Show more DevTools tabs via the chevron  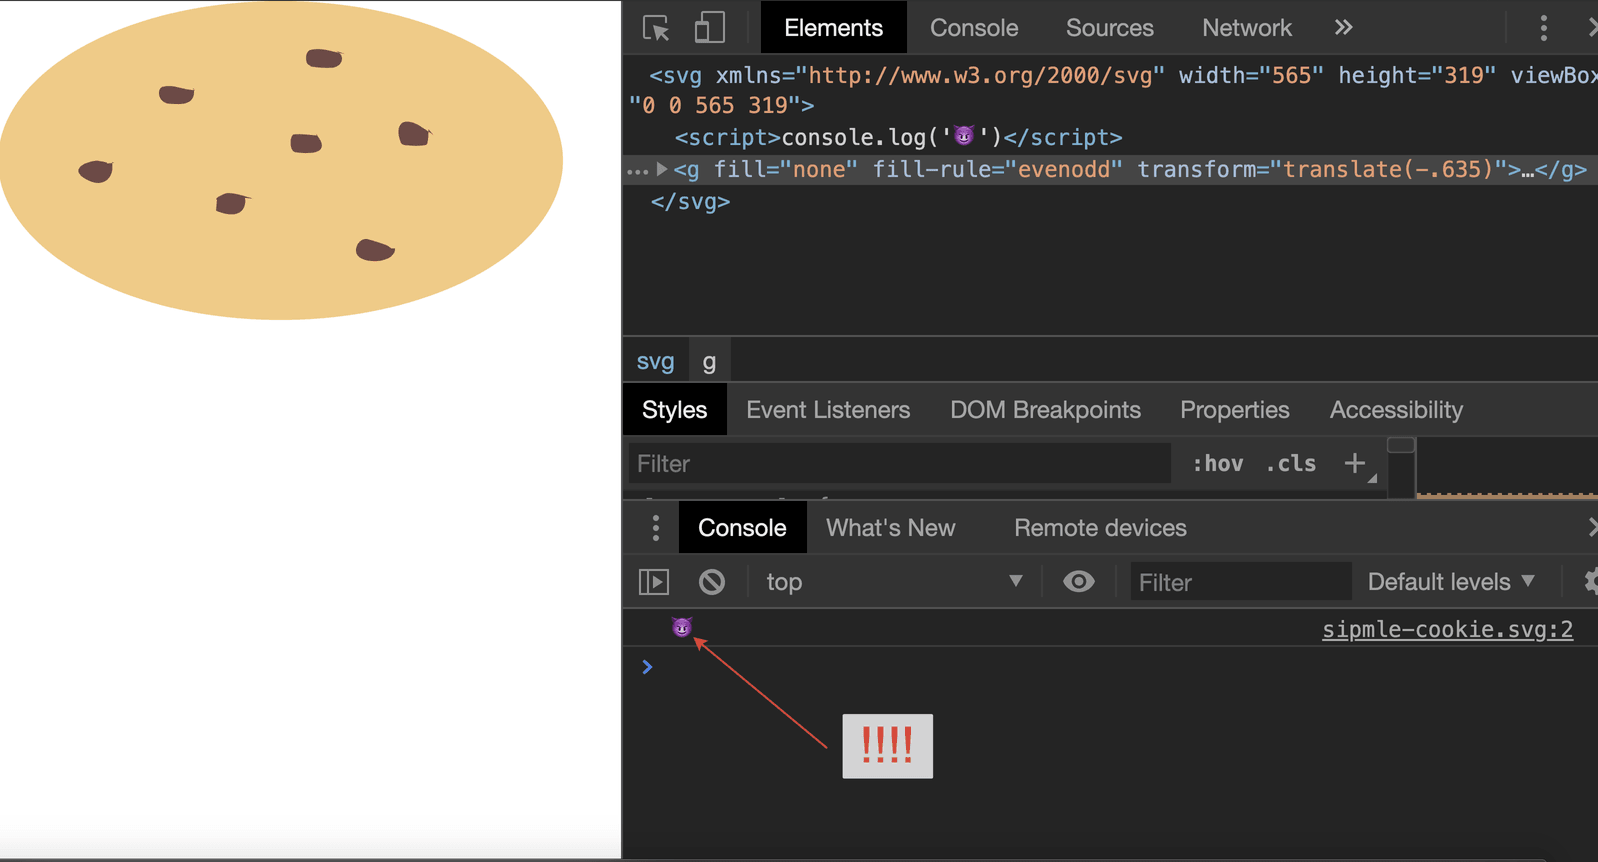coord(1343,28)
